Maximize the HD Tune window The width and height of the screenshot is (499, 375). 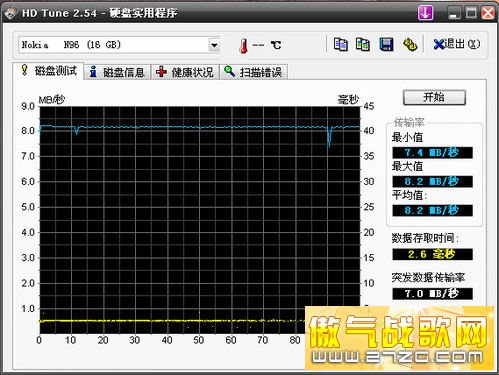click(x=471, y=13)
